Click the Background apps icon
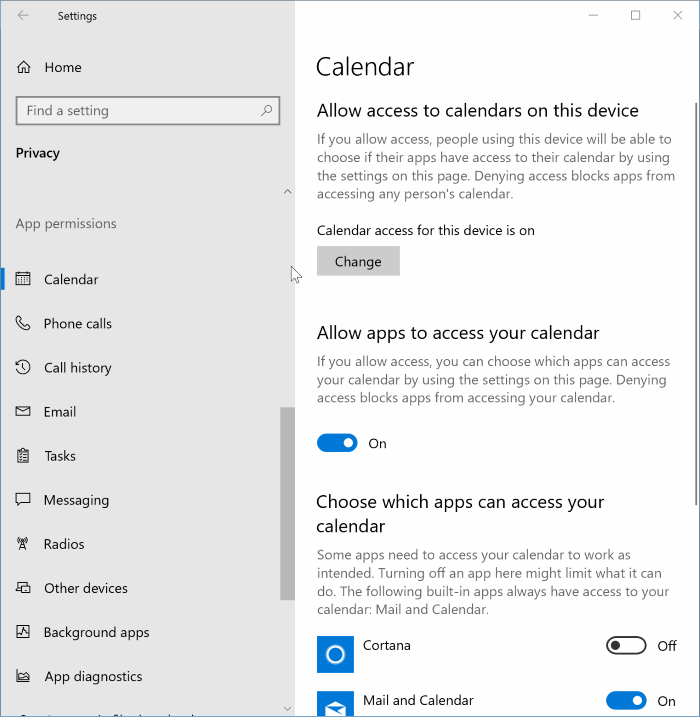 coord(23,631)
